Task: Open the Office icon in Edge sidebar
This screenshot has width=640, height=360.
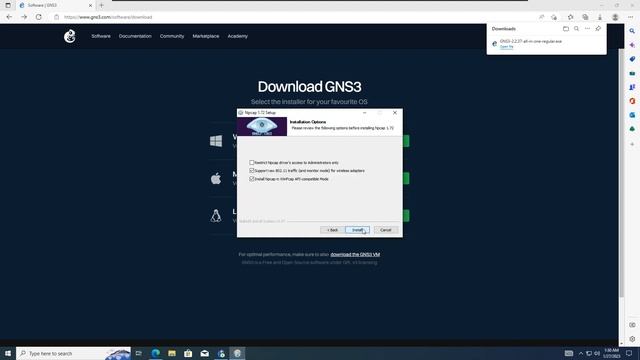Action: [x=632, y=101]
